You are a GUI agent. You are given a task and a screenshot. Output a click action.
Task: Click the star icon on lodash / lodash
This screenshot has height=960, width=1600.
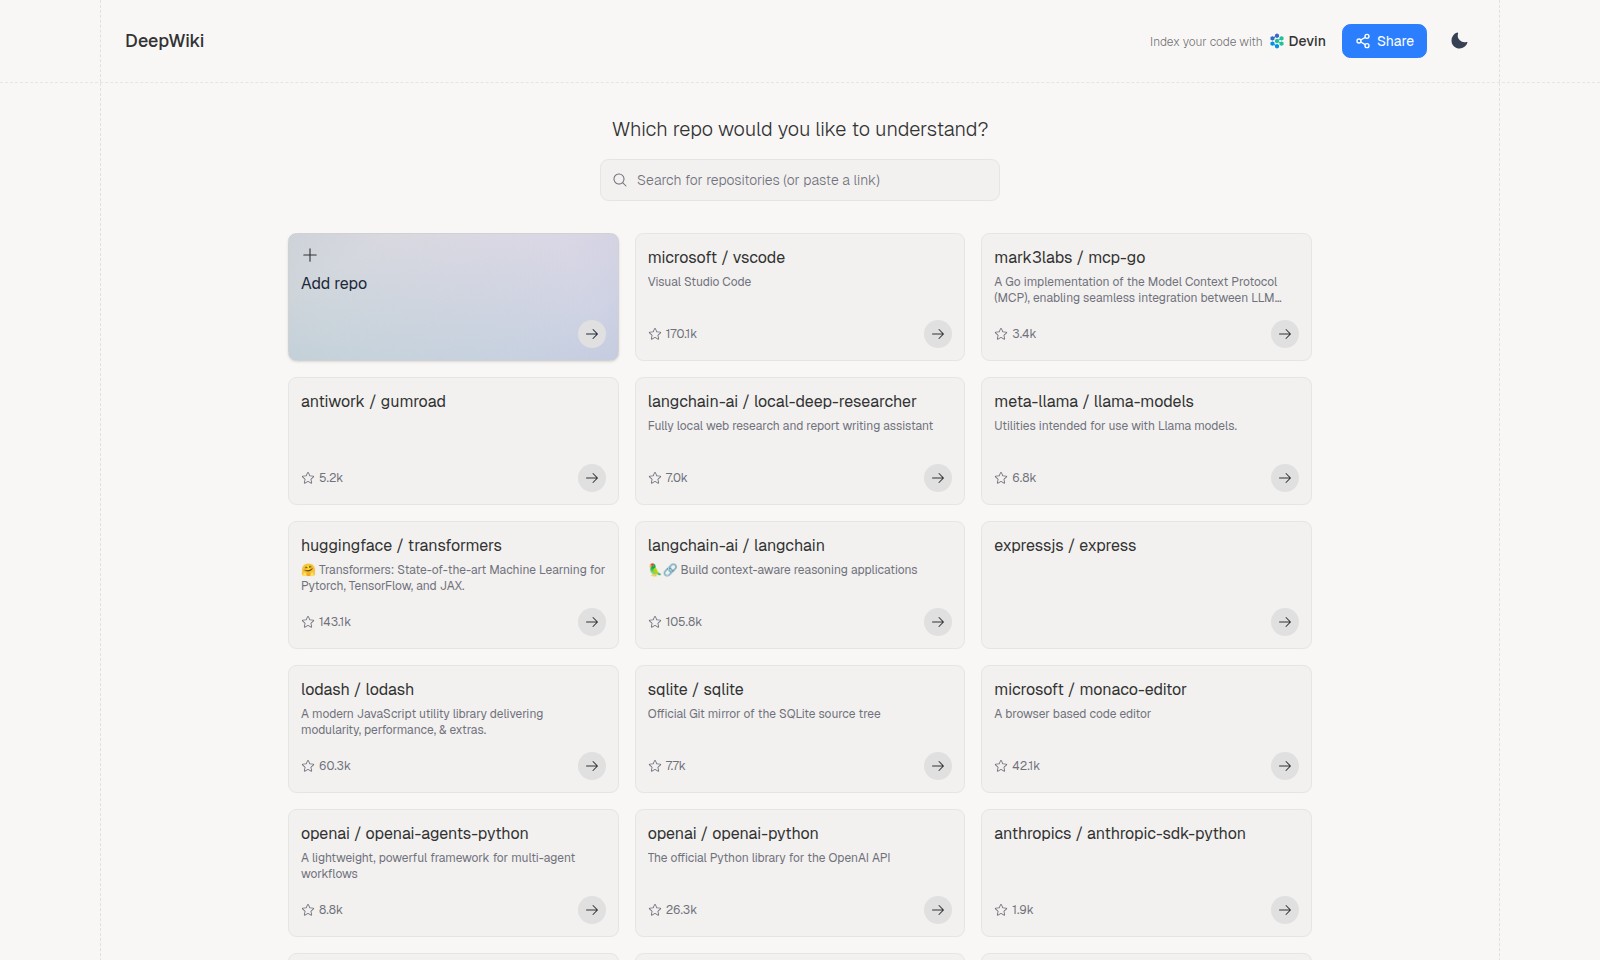[x=308, y=766]
